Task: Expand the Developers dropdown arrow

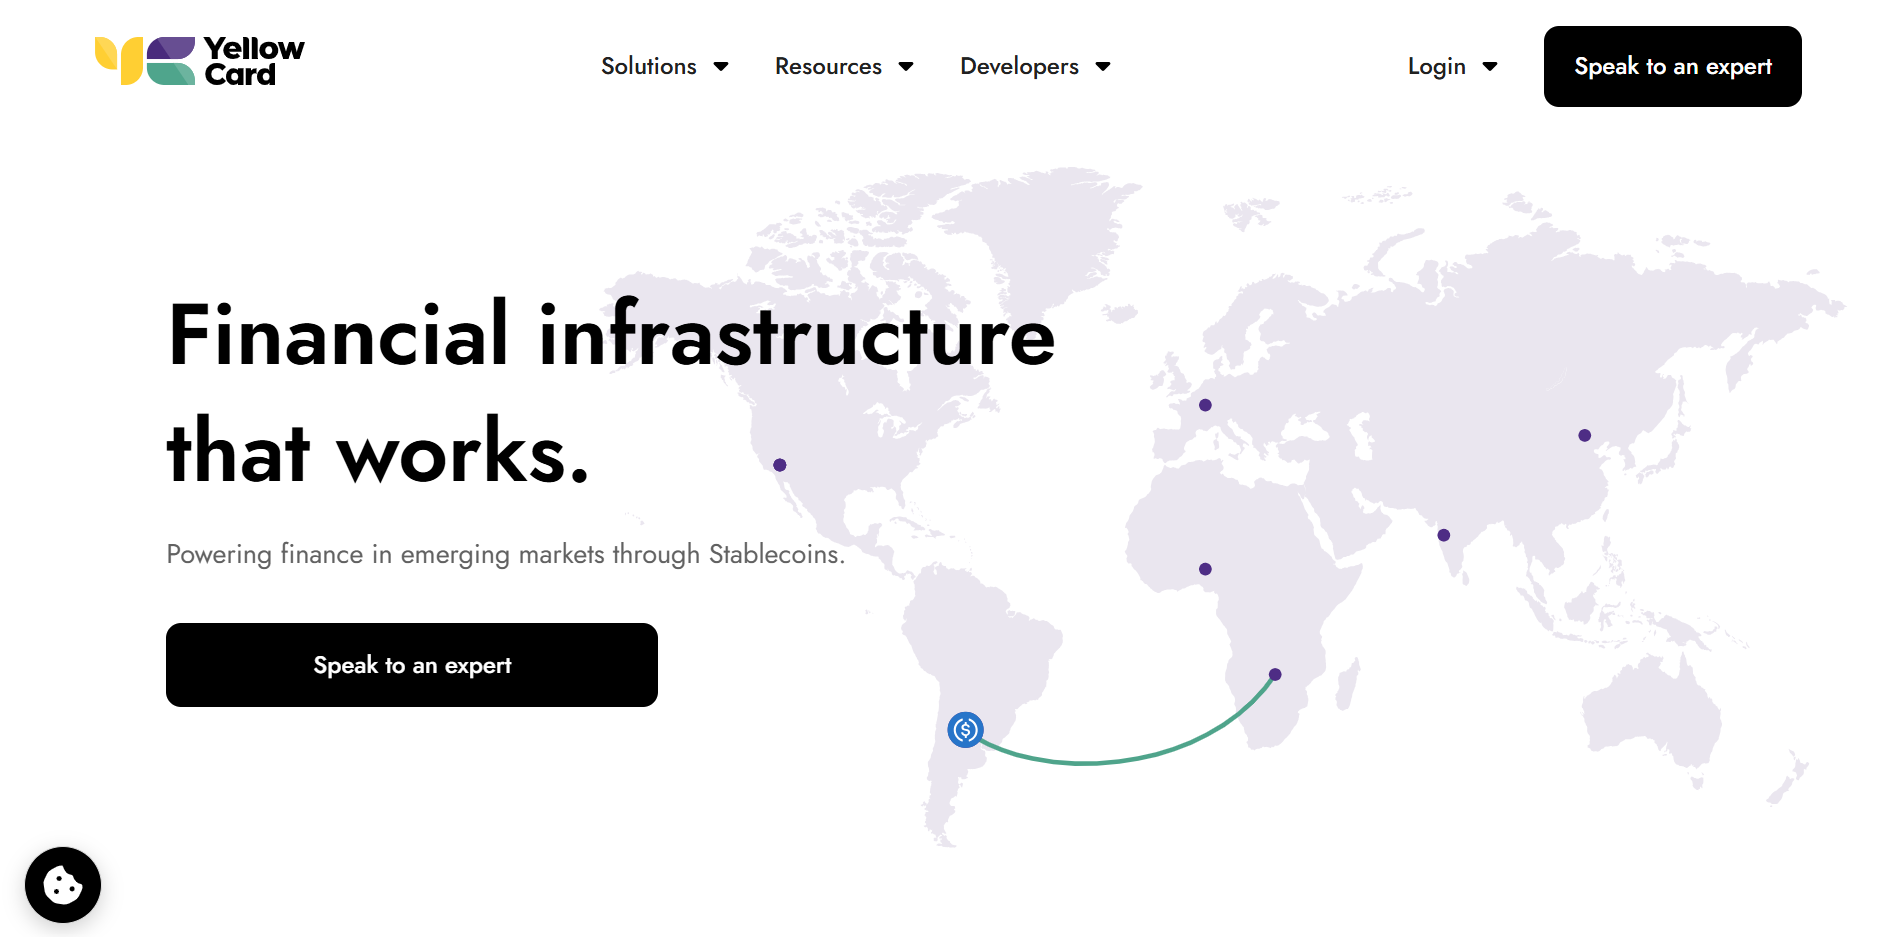Action: tap(1103, 67)
